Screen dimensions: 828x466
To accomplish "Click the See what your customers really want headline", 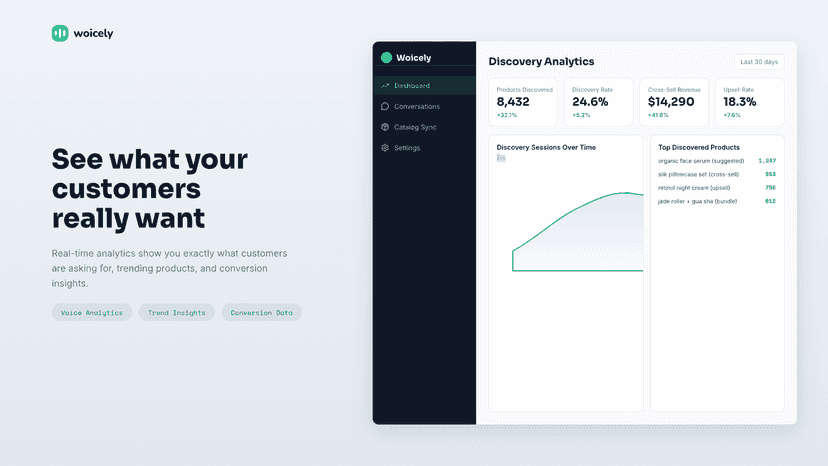I will (149, 189).
